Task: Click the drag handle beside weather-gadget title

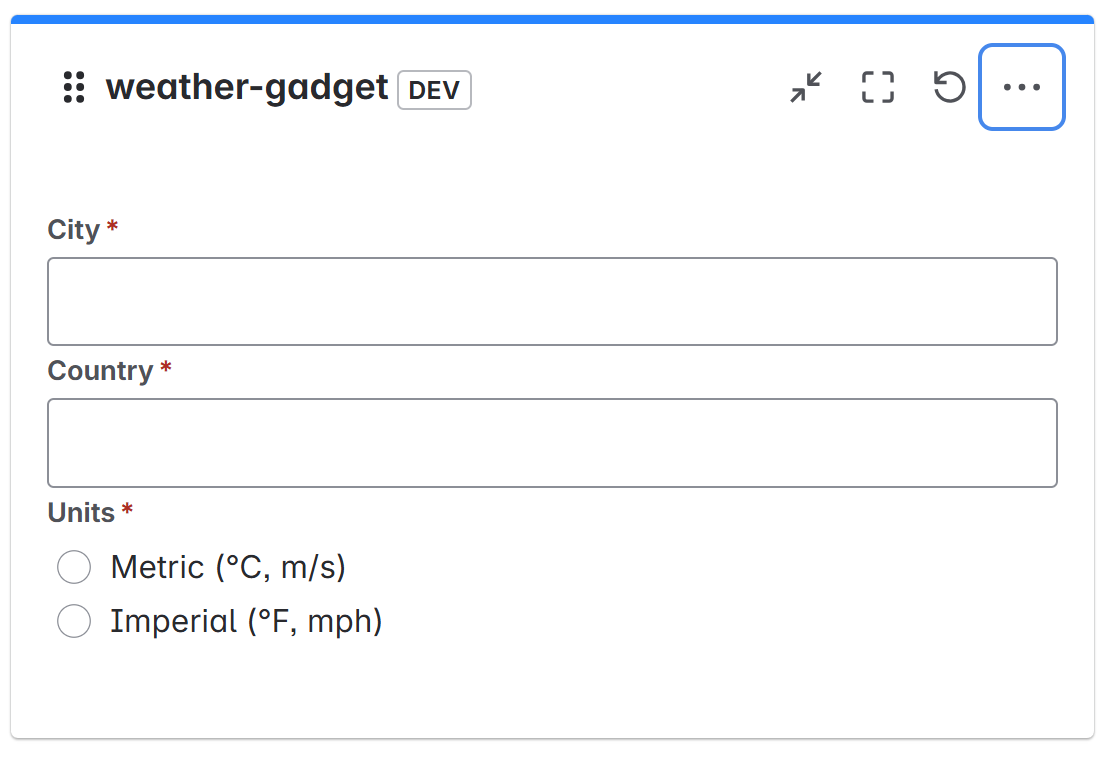Action: tap(73, 88)
